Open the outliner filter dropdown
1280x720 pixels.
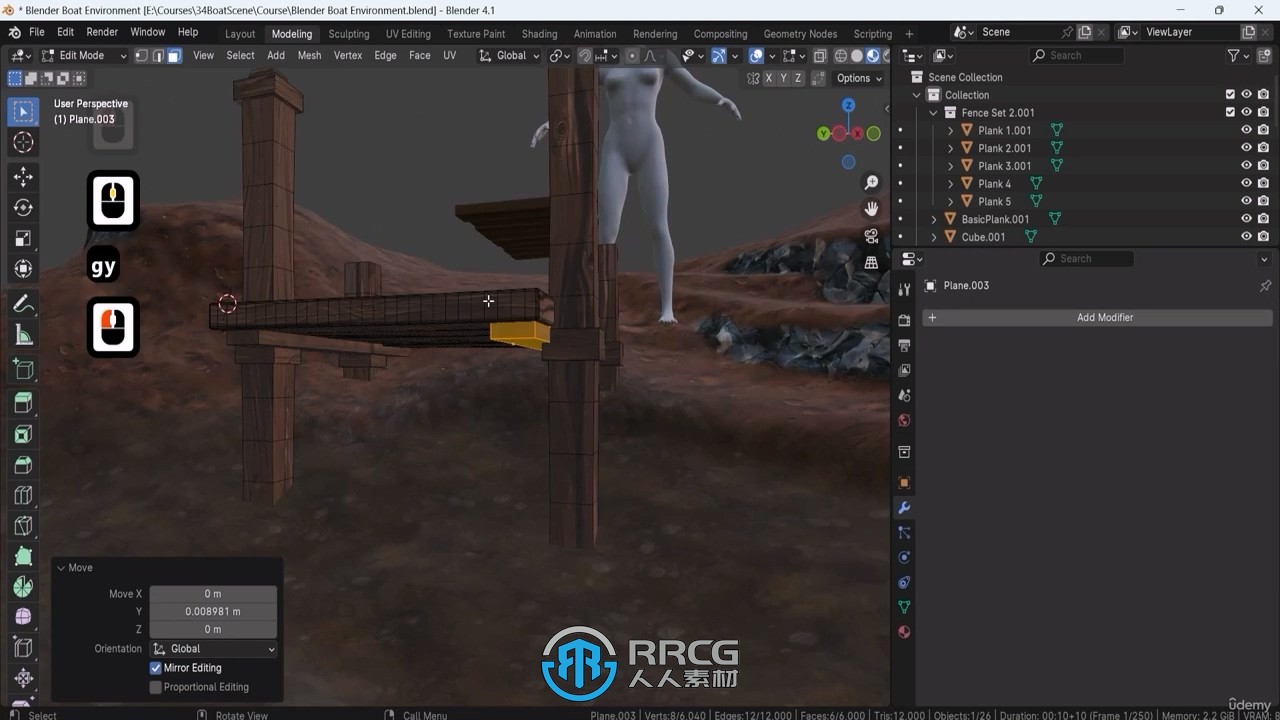[1237, 56]
